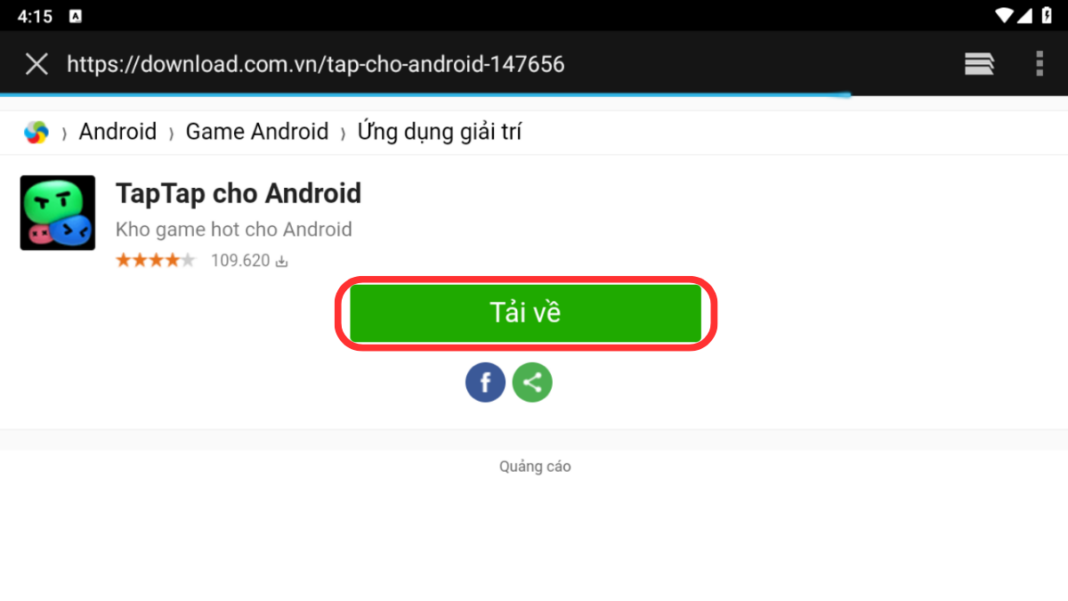1068x601 pixels.
Task: Open the Game Android breadcrumb link
Action: tap(257, 132)
